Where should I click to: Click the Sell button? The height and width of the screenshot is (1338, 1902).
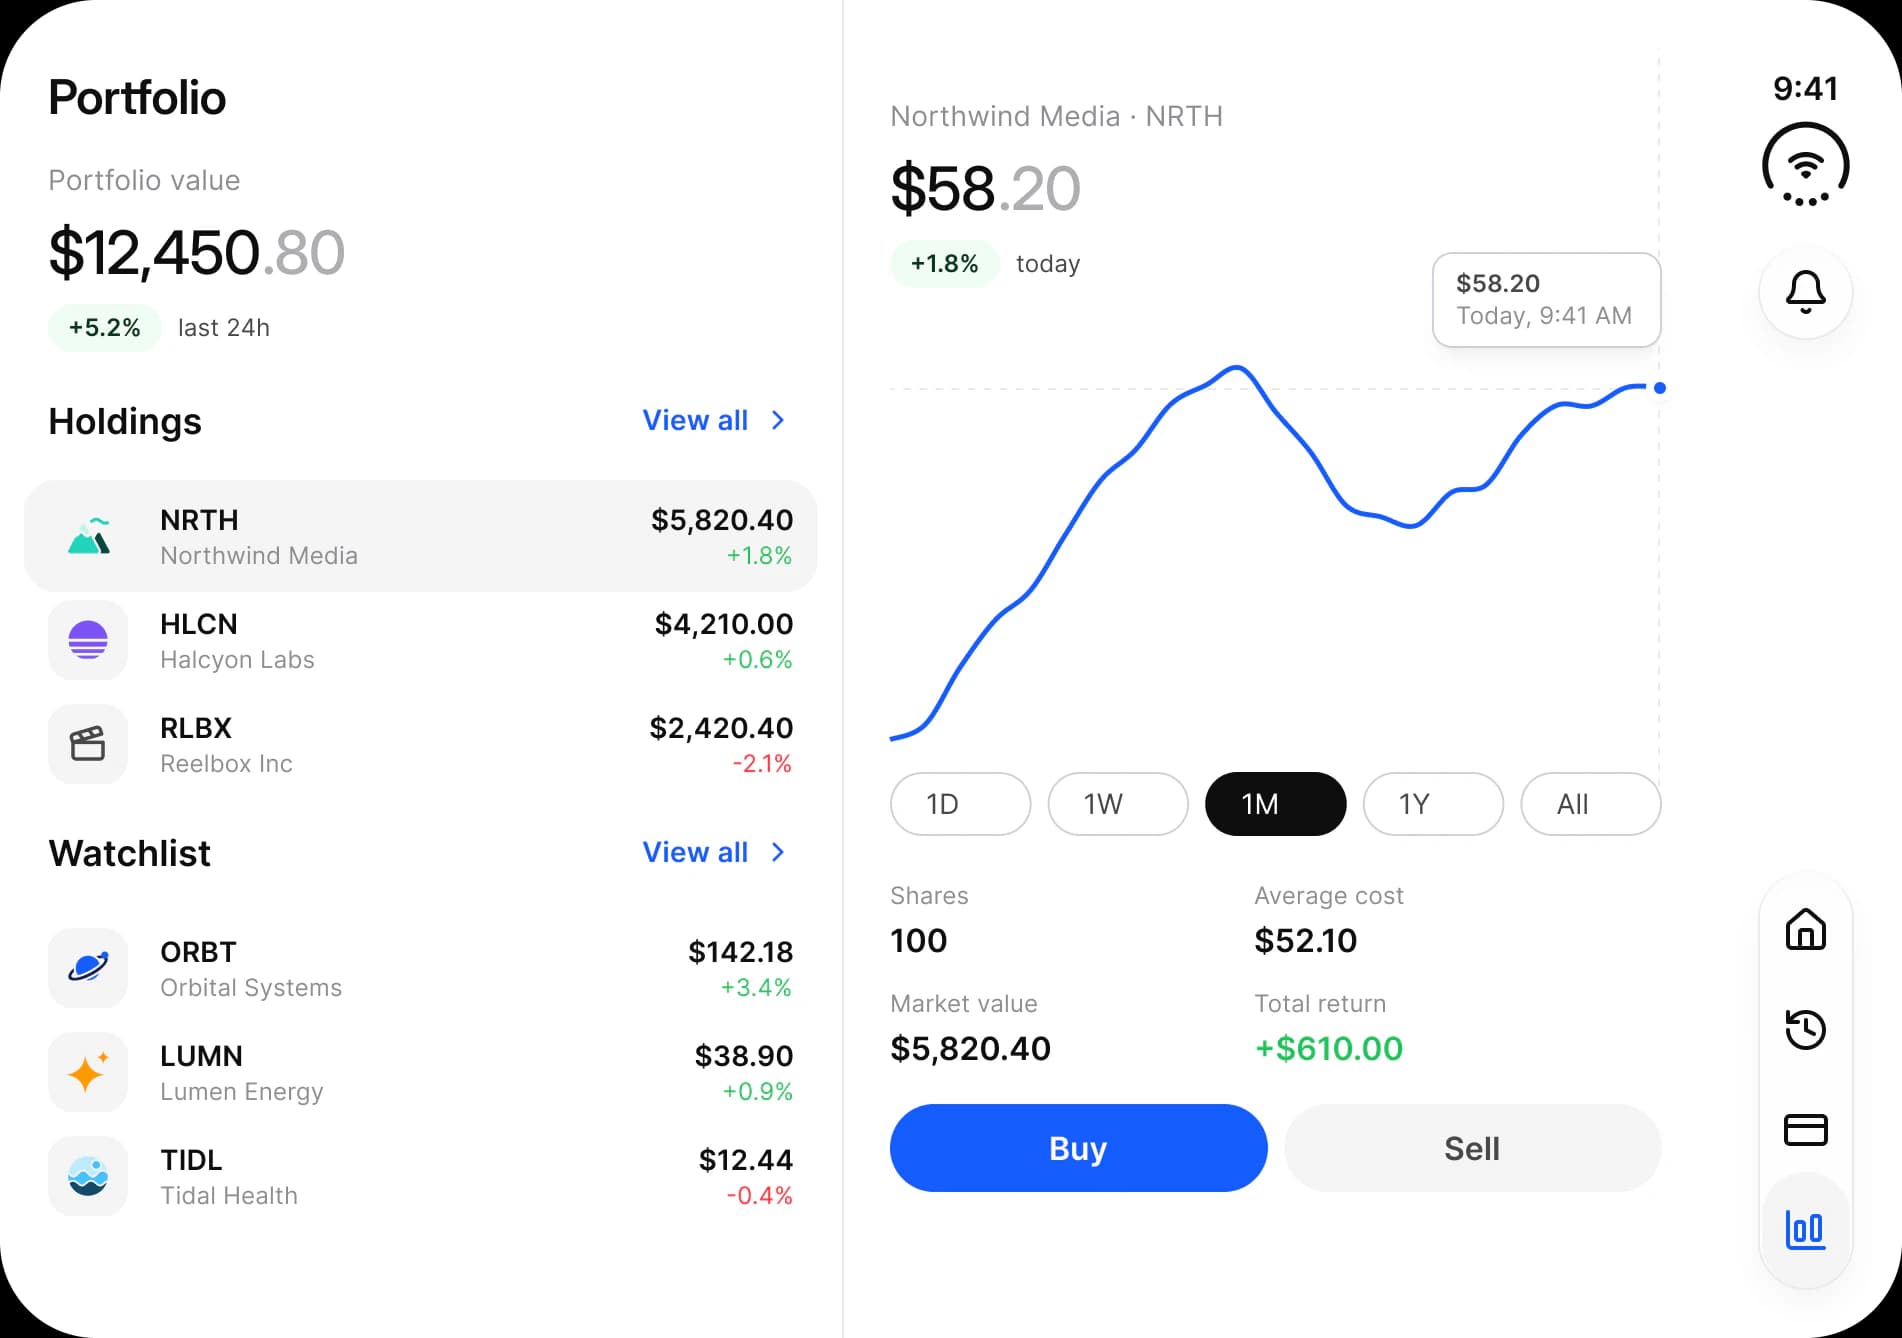1473,1148
